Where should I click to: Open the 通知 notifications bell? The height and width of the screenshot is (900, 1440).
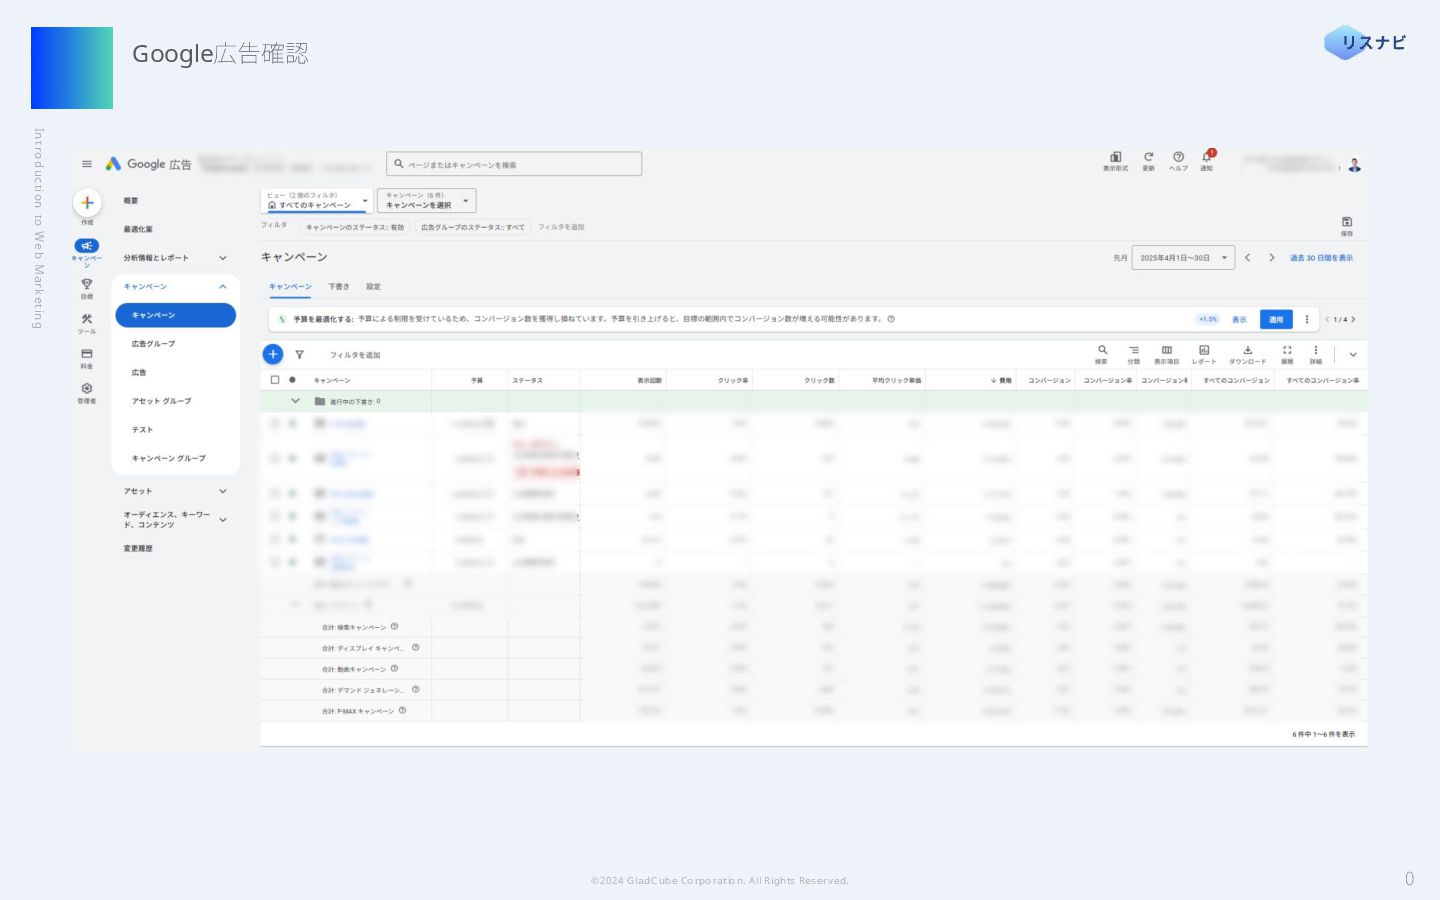[x=1206, y=159]
